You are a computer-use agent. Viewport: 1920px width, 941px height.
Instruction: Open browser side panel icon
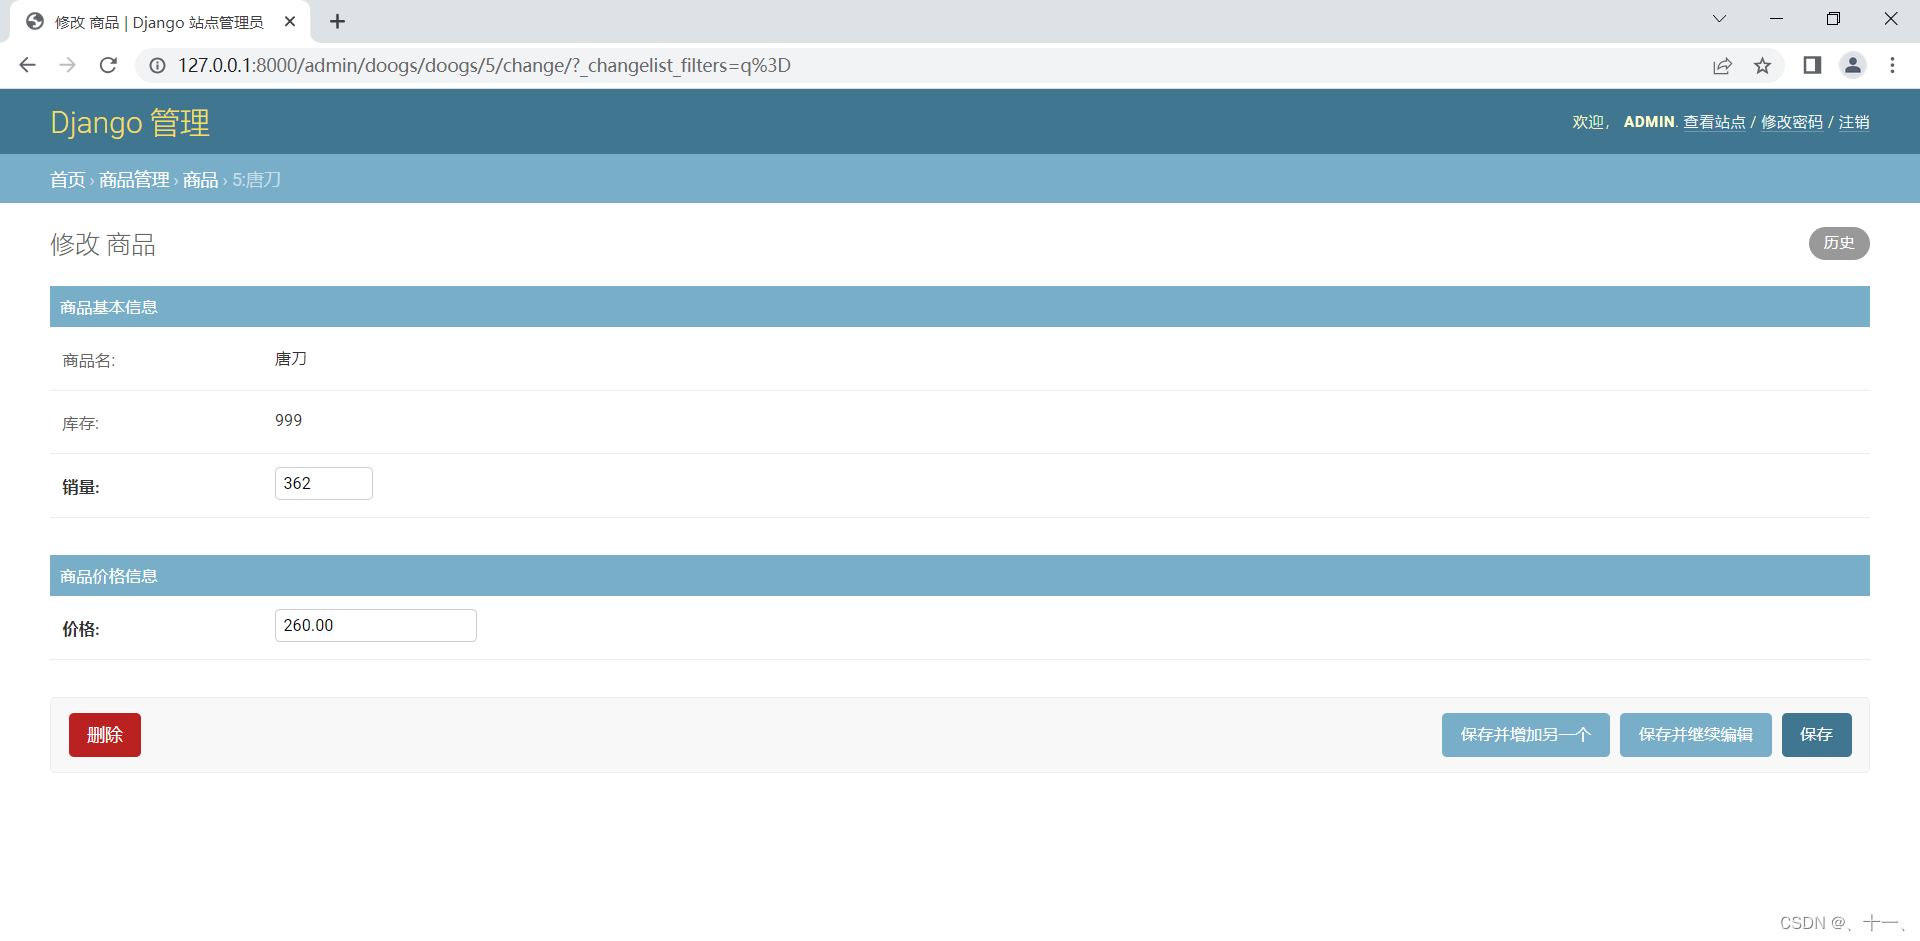pos(1811,65)
